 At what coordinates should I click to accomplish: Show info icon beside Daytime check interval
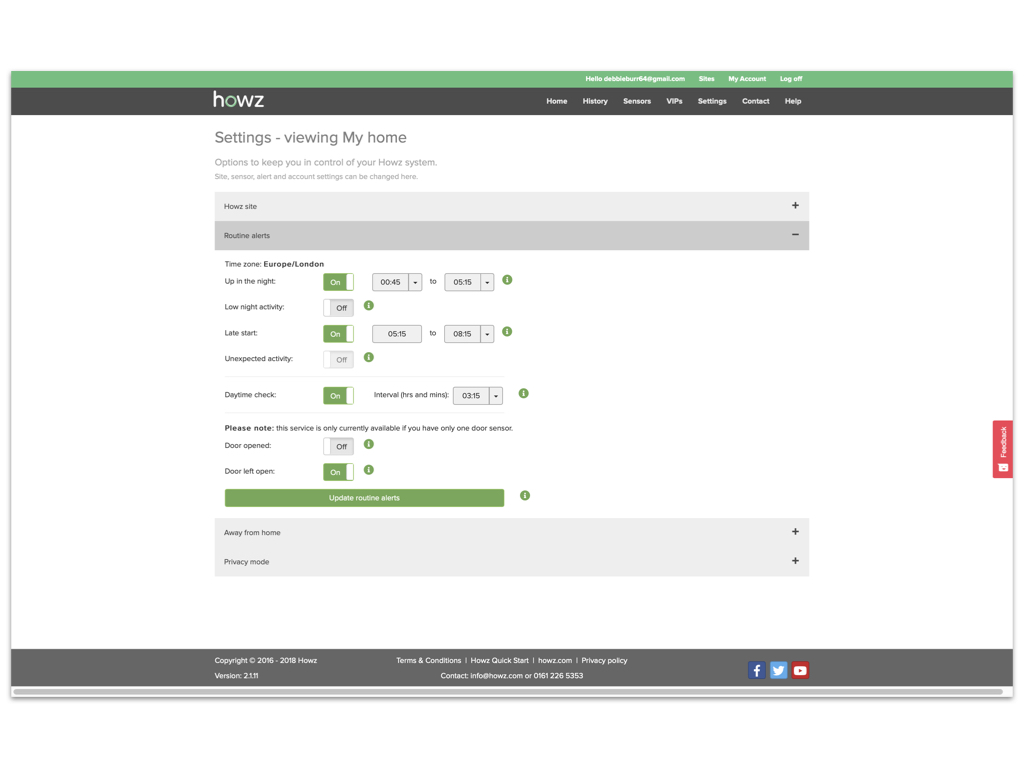coord(523,394)
